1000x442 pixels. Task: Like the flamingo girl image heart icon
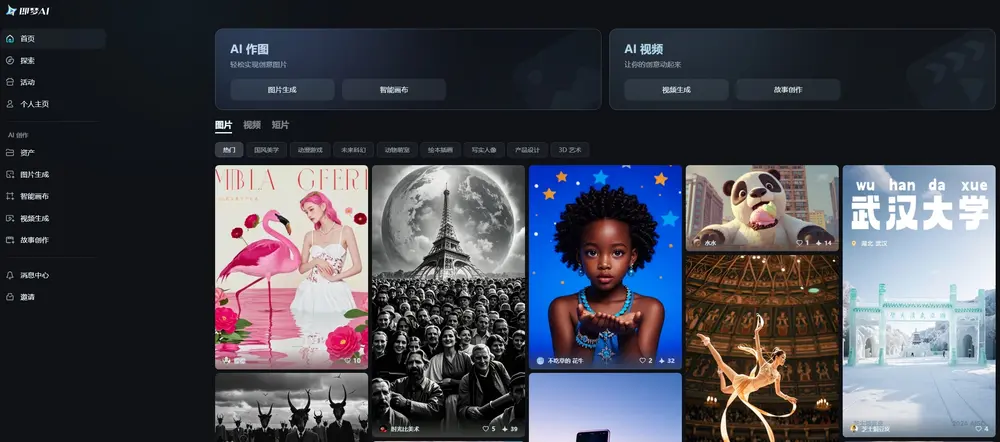(348, 360)
